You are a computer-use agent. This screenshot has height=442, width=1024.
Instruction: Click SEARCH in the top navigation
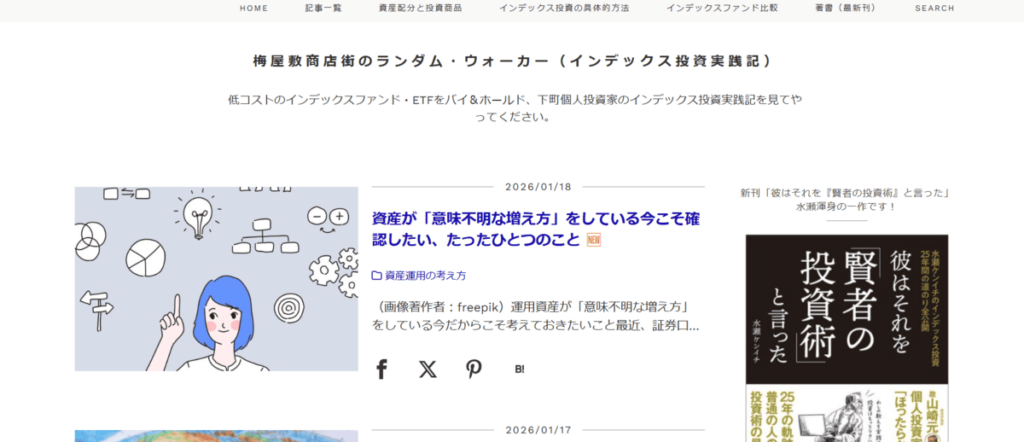tap(935, 8)
